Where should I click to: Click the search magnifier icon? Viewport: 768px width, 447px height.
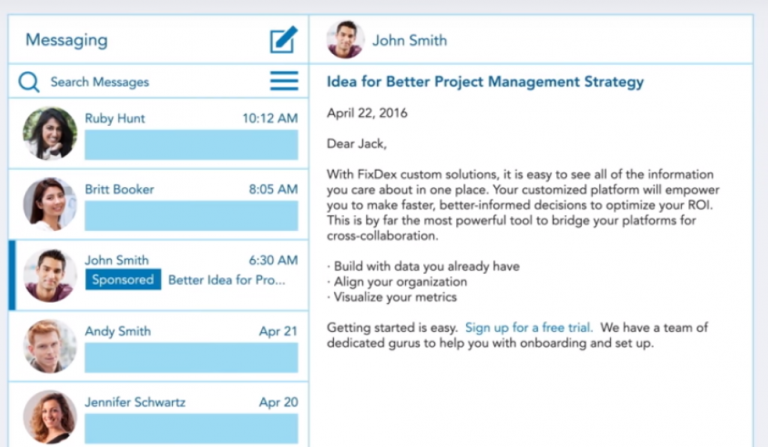click(29, 82)
